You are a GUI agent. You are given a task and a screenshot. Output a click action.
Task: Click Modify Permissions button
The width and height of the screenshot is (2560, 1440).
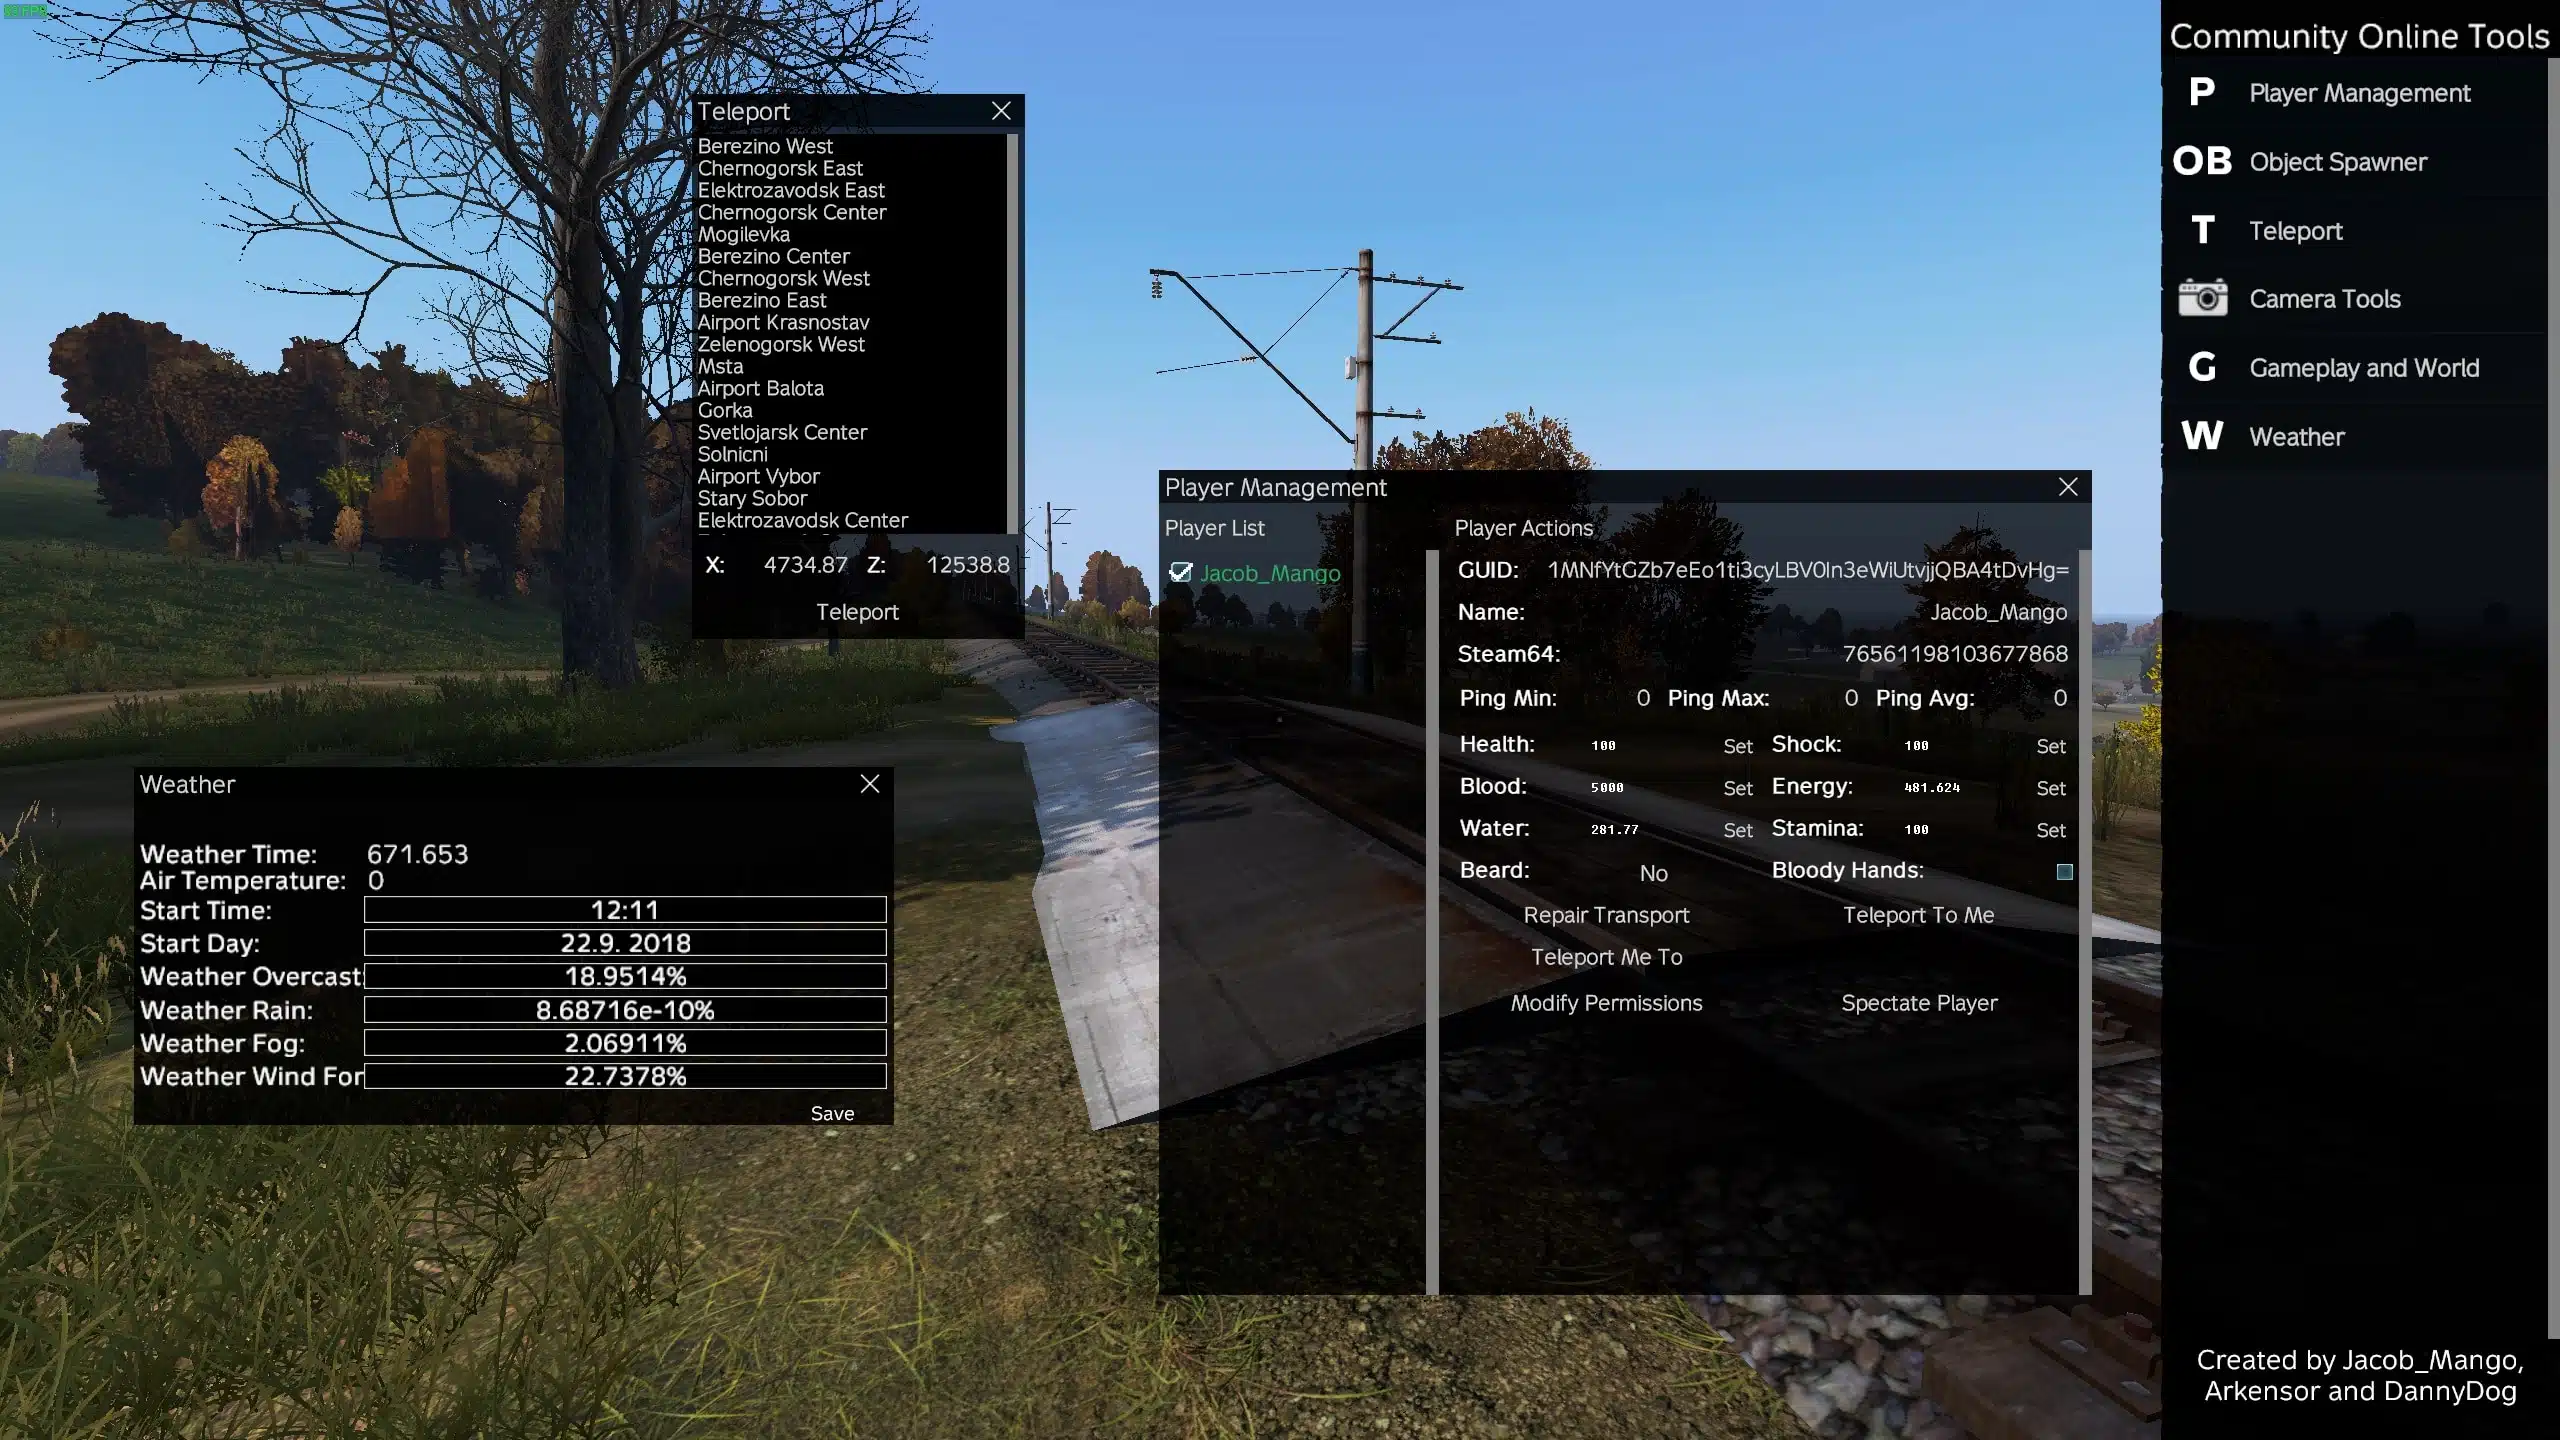(1605, 1004)
